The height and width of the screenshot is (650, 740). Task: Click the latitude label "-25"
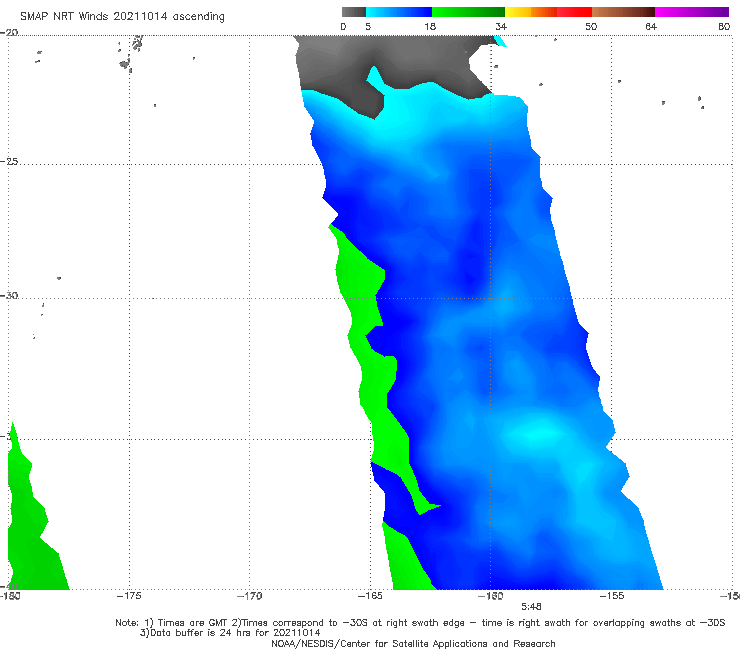click(9, 161)
